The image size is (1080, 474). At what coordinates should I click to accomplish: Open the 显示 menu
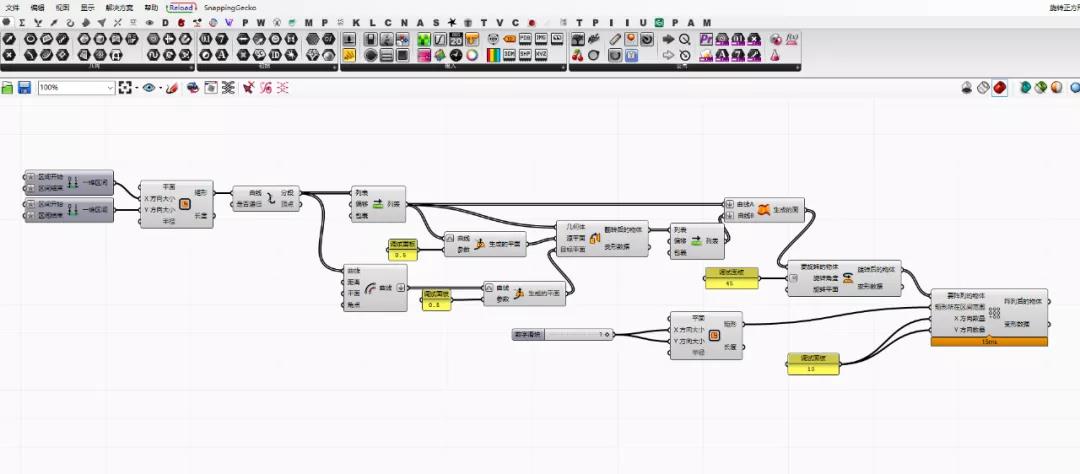pos(87,7)
